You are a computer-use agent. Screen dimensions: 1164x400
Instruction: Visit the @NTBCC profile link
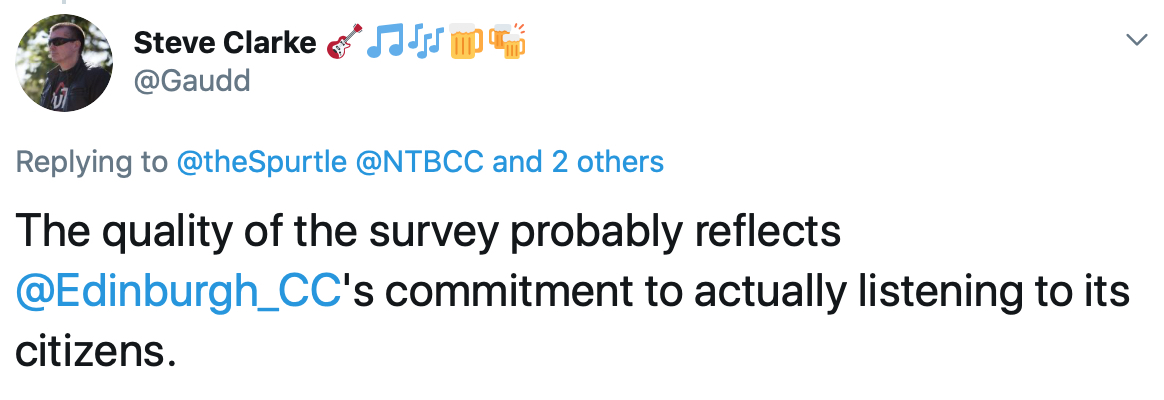tap(420, 161)
